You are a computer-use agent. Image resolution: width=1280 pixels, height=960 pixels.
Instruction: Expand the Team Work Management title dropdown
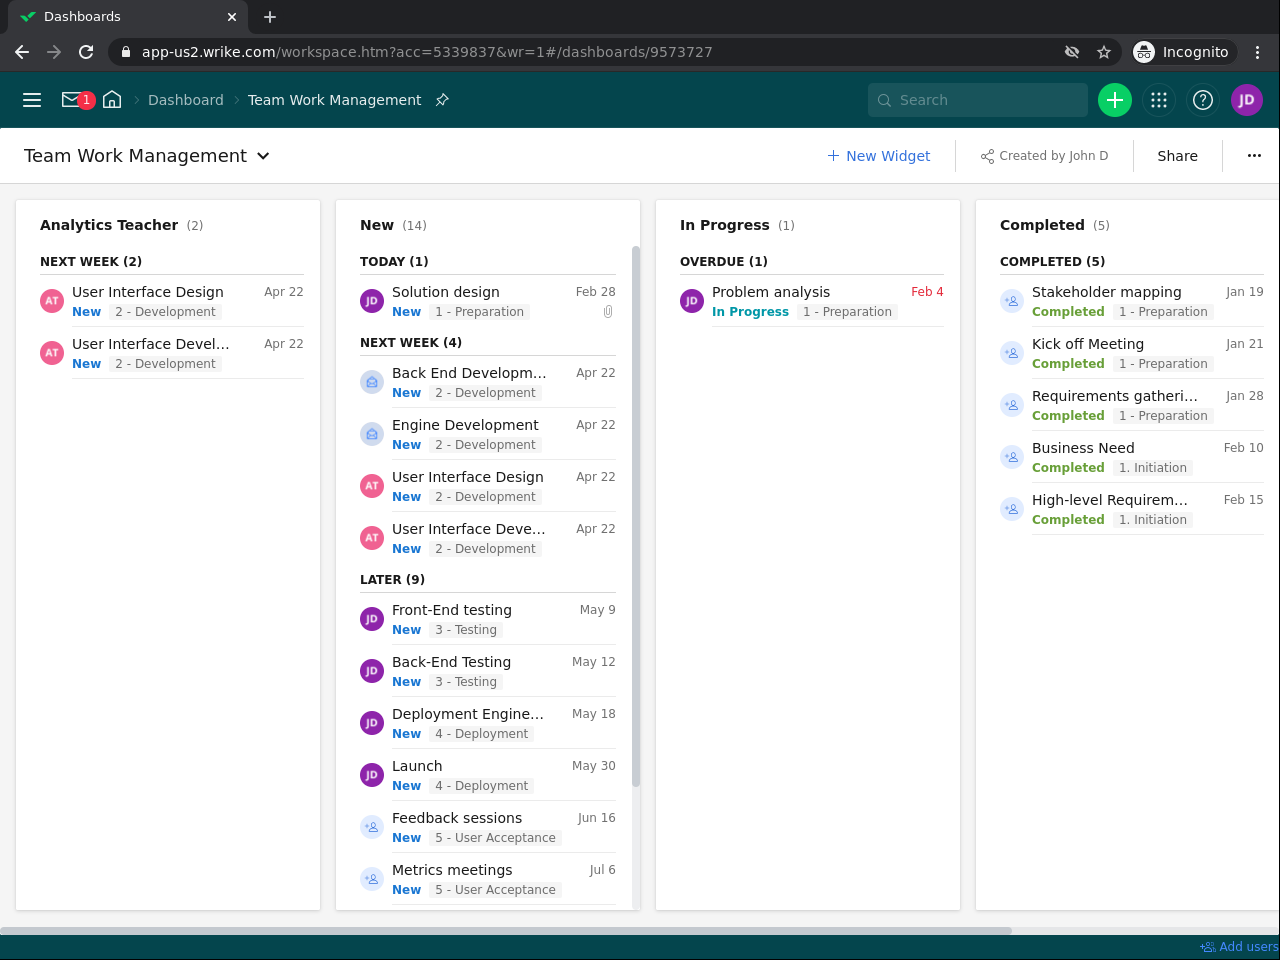263,156
